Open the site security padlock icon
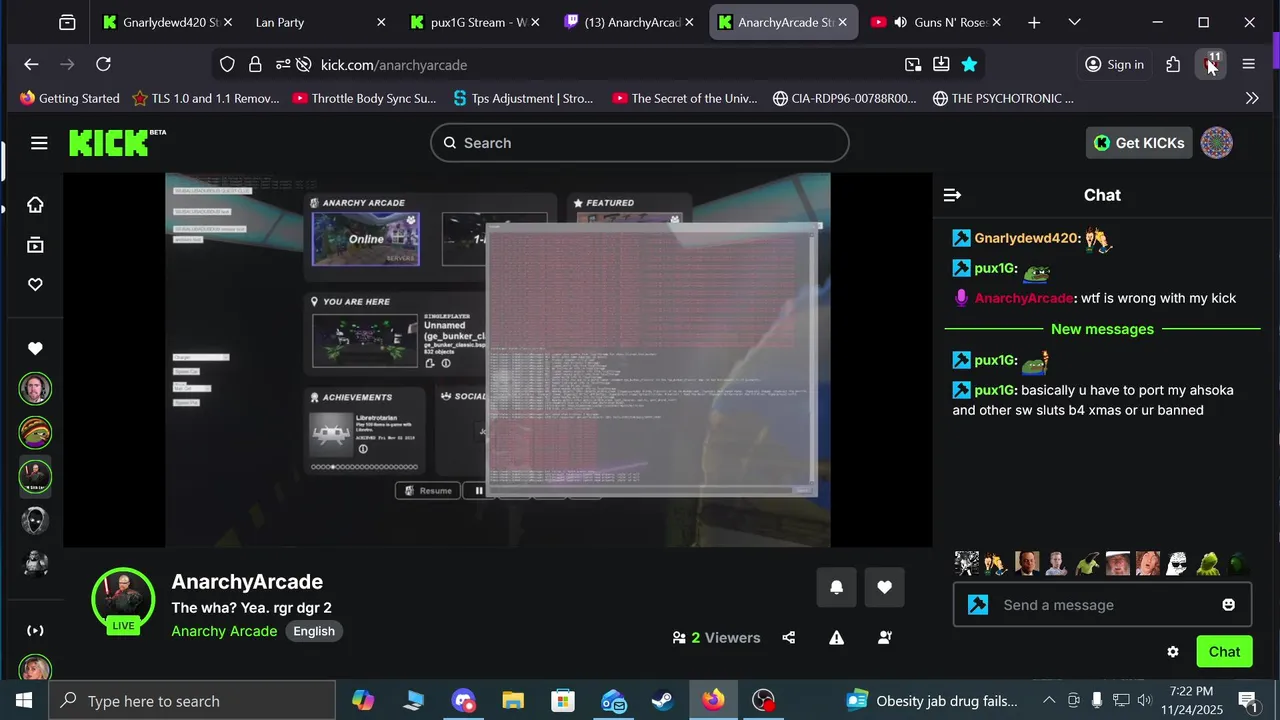 (255, 65)
